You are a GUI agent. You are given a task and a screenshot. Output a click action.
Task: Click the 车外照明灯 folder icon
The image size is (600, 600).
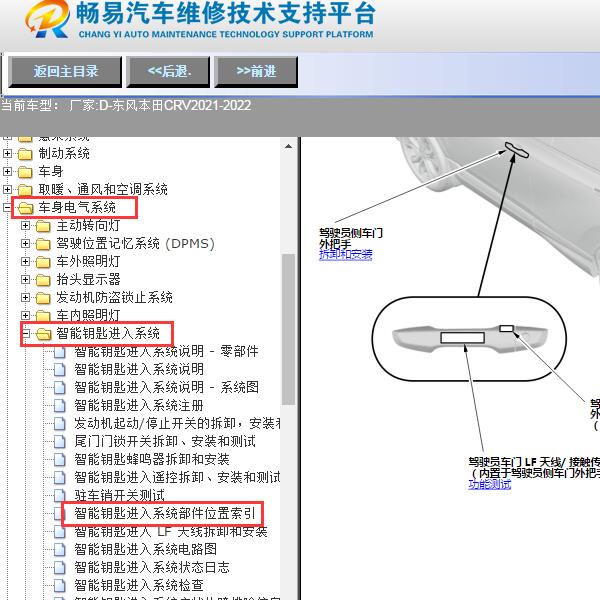click(x=43, y=262)
